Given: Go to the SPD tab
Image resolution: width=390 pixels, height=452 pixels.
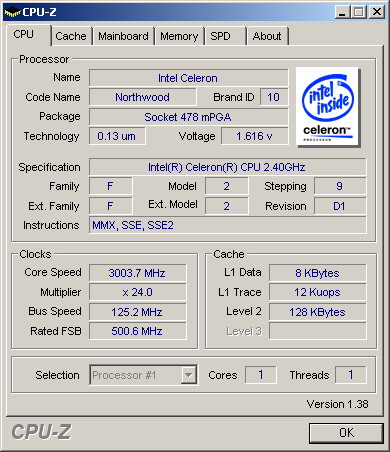Looking at the screenshot, I should pyautogui.click(x=220, y=36).
